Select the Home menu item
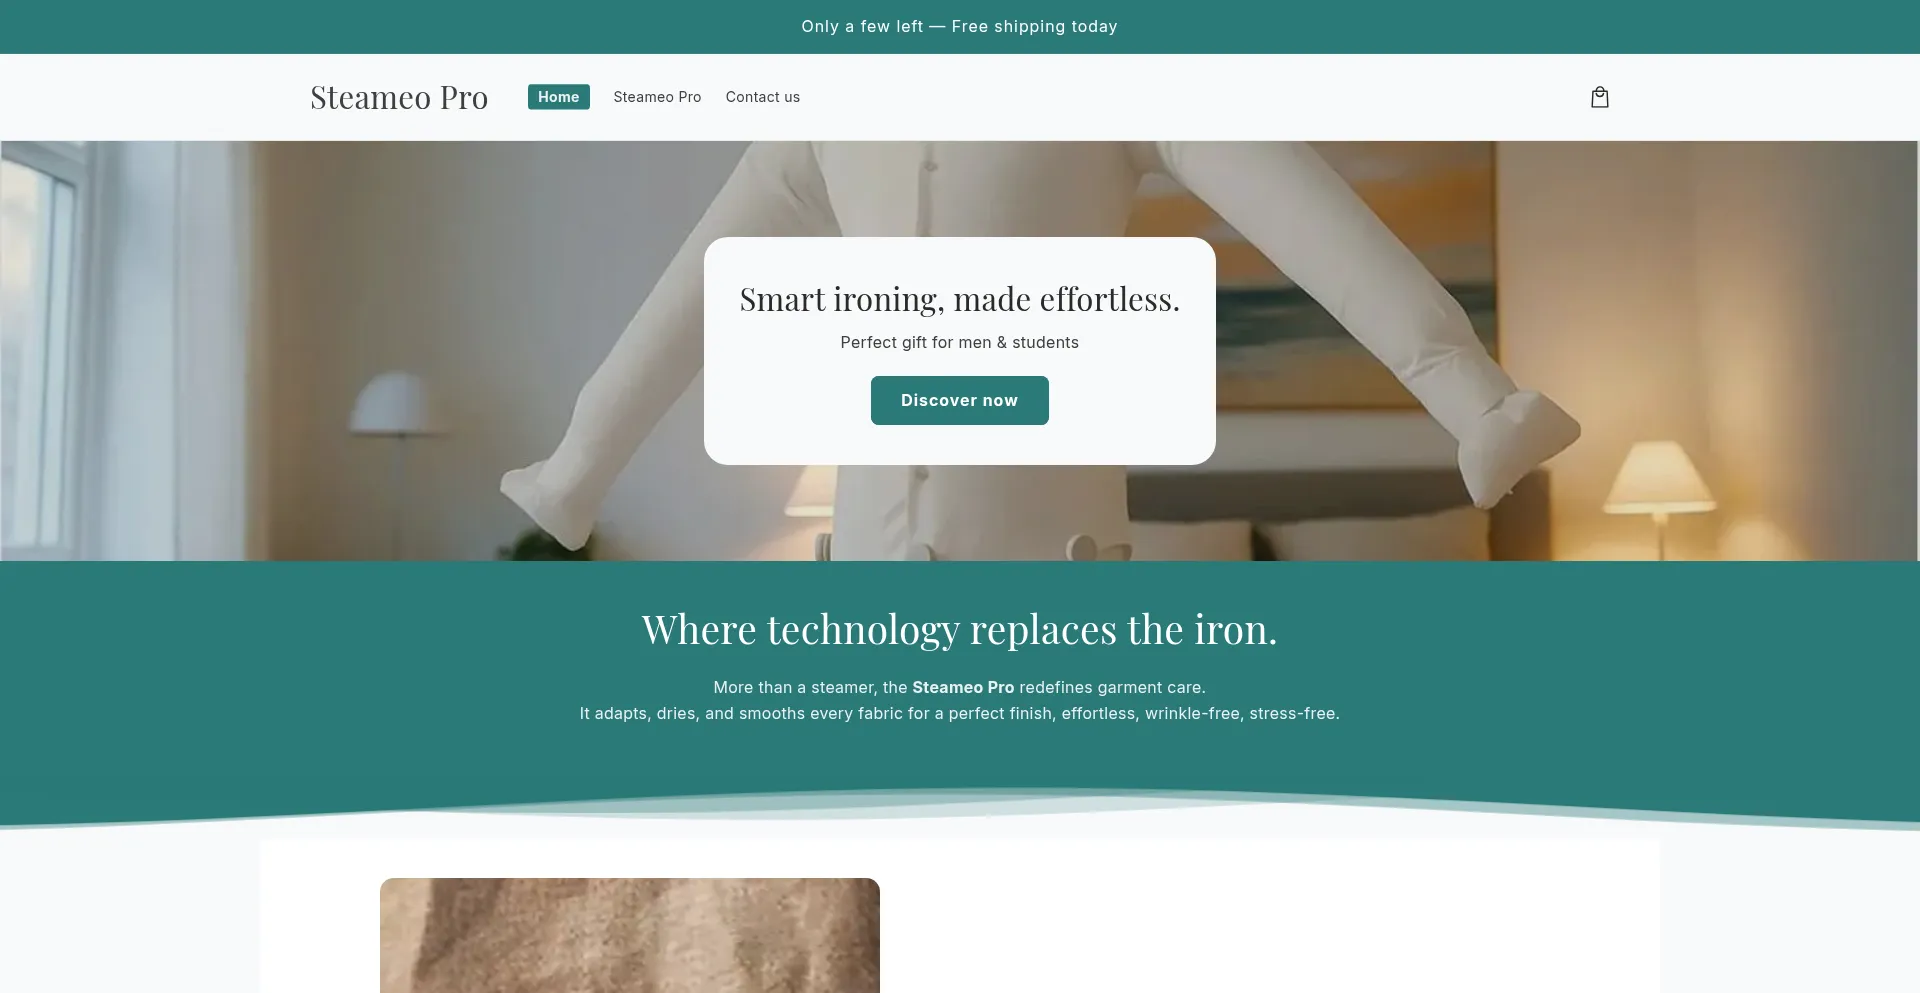The image size is (1920, 993). click(558, 97)
